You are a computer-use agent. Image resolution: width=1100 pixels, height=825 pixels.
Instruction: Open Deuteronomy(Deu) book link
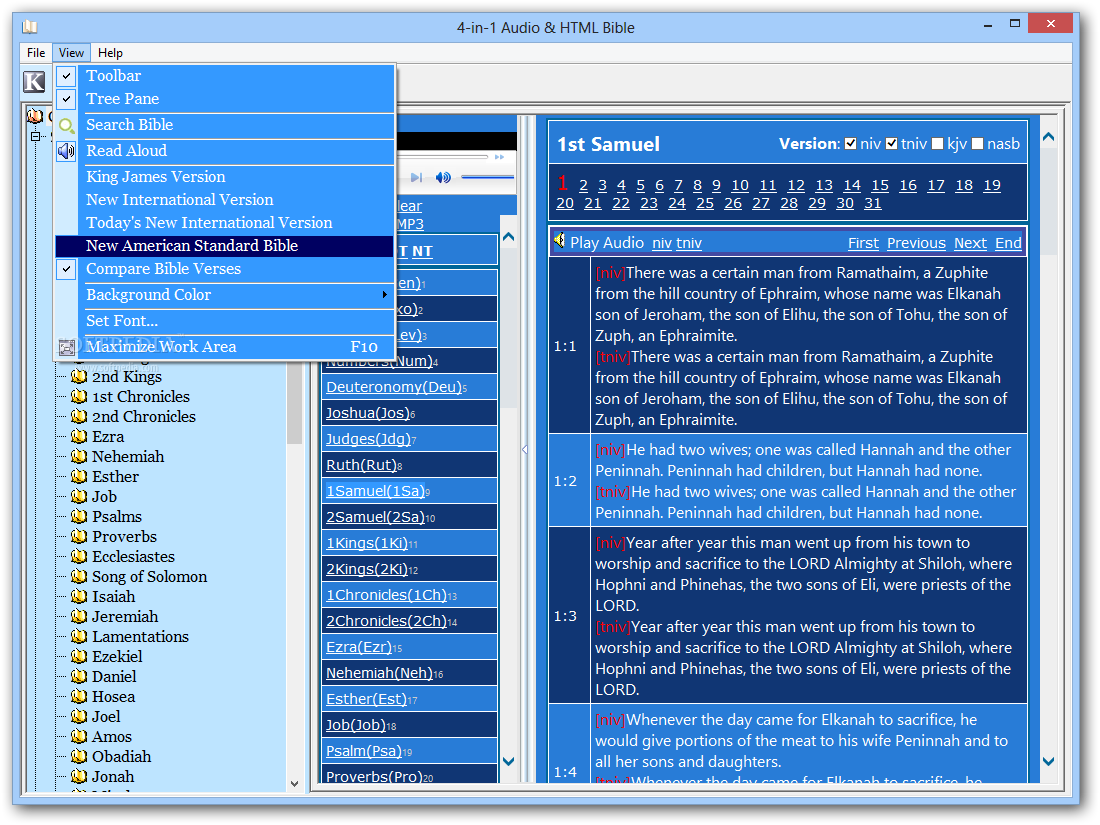pos(394,387)
